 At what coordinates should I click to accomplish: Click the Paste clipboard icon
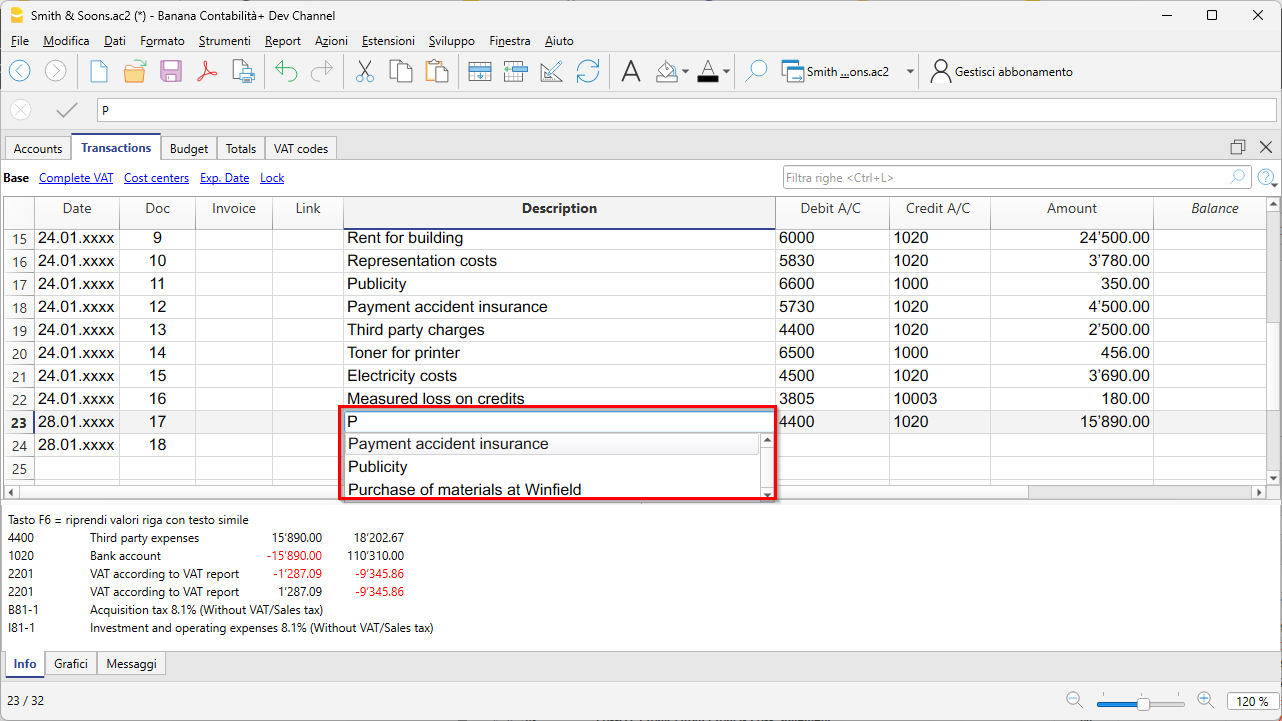(436, 71)
